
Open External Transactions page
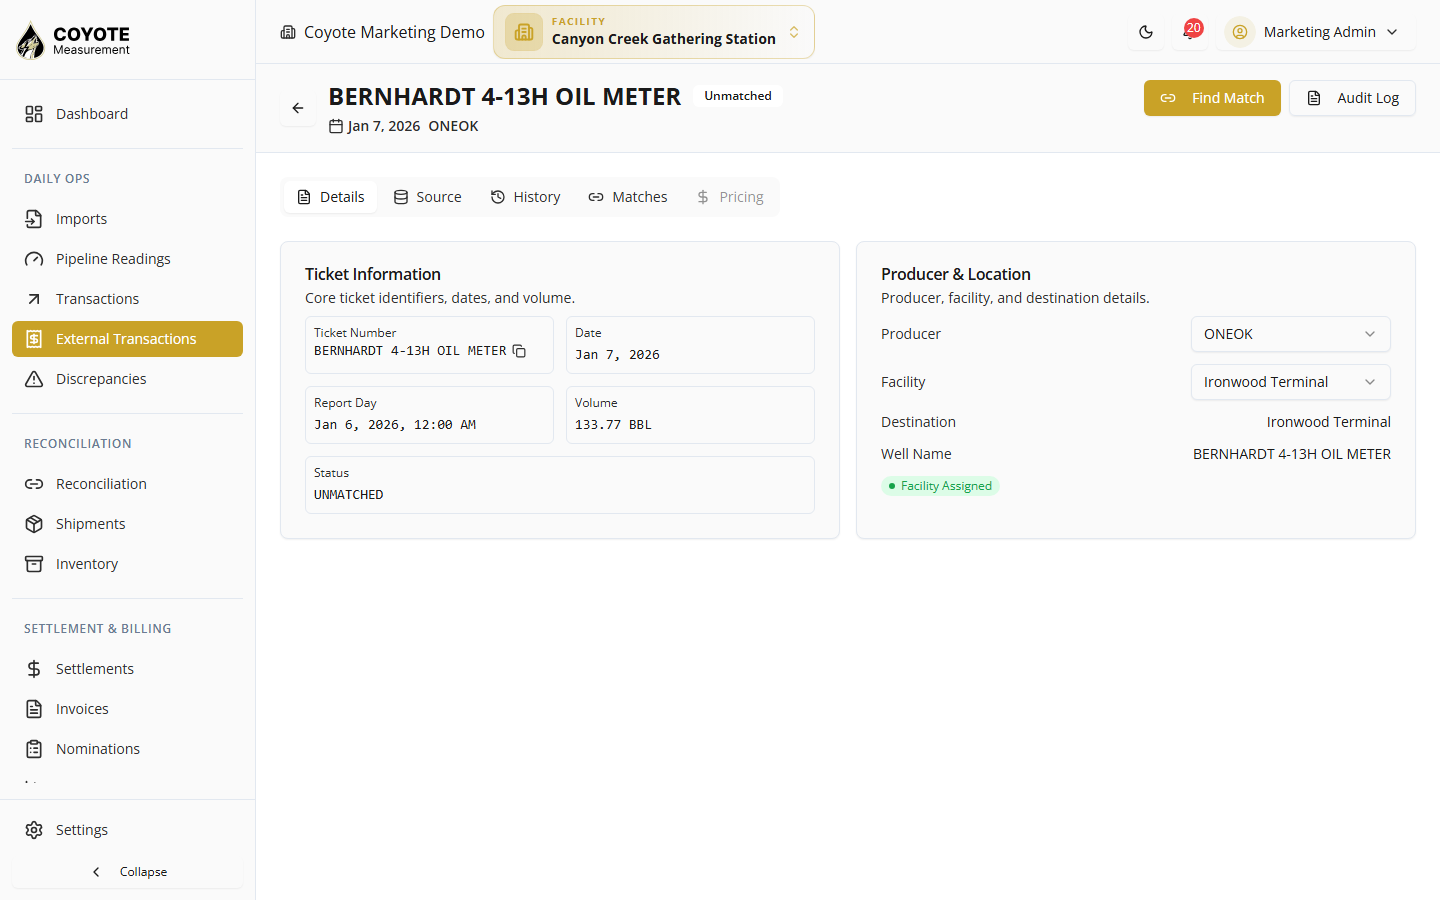(x=127, y=339)
